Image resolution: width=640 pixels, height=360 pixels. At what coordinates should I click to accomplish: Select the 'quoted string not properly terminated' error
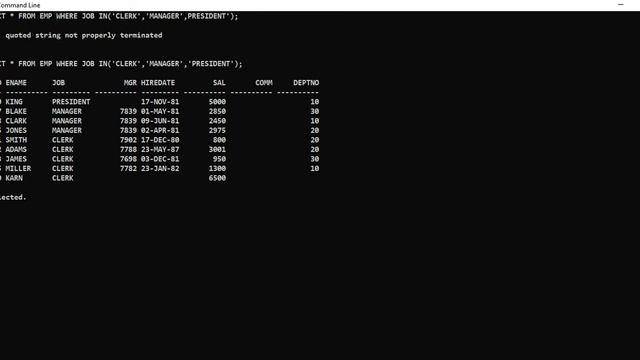[84, 36]
